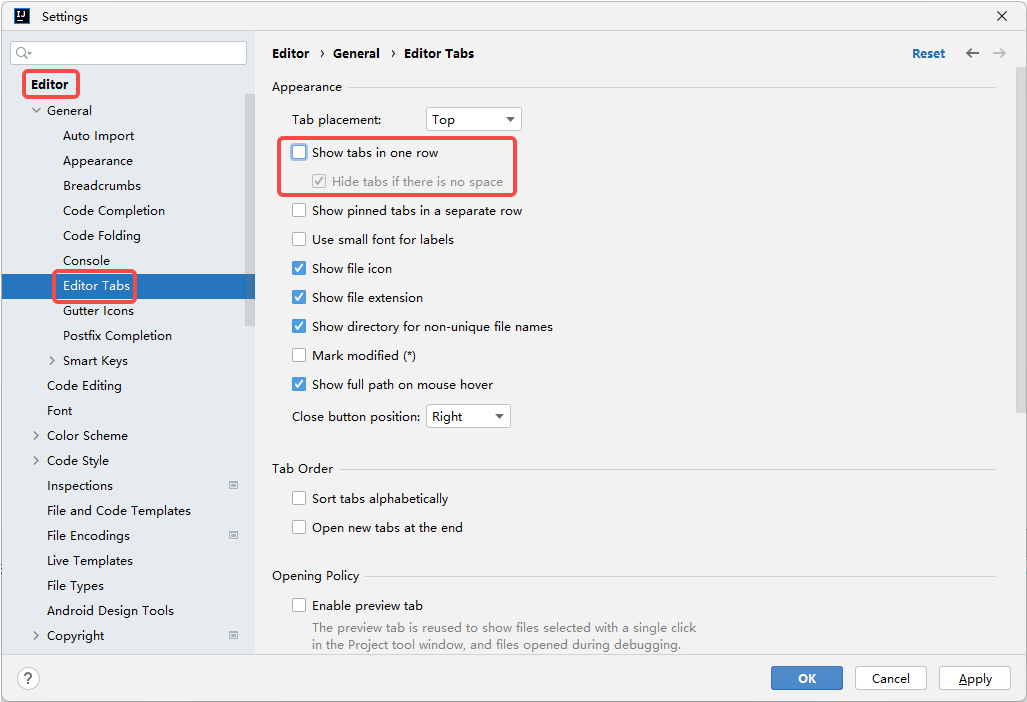The height and width of the screenshot is (702, 1027).
Task: Collapse the General tree node
Action: 36,111
